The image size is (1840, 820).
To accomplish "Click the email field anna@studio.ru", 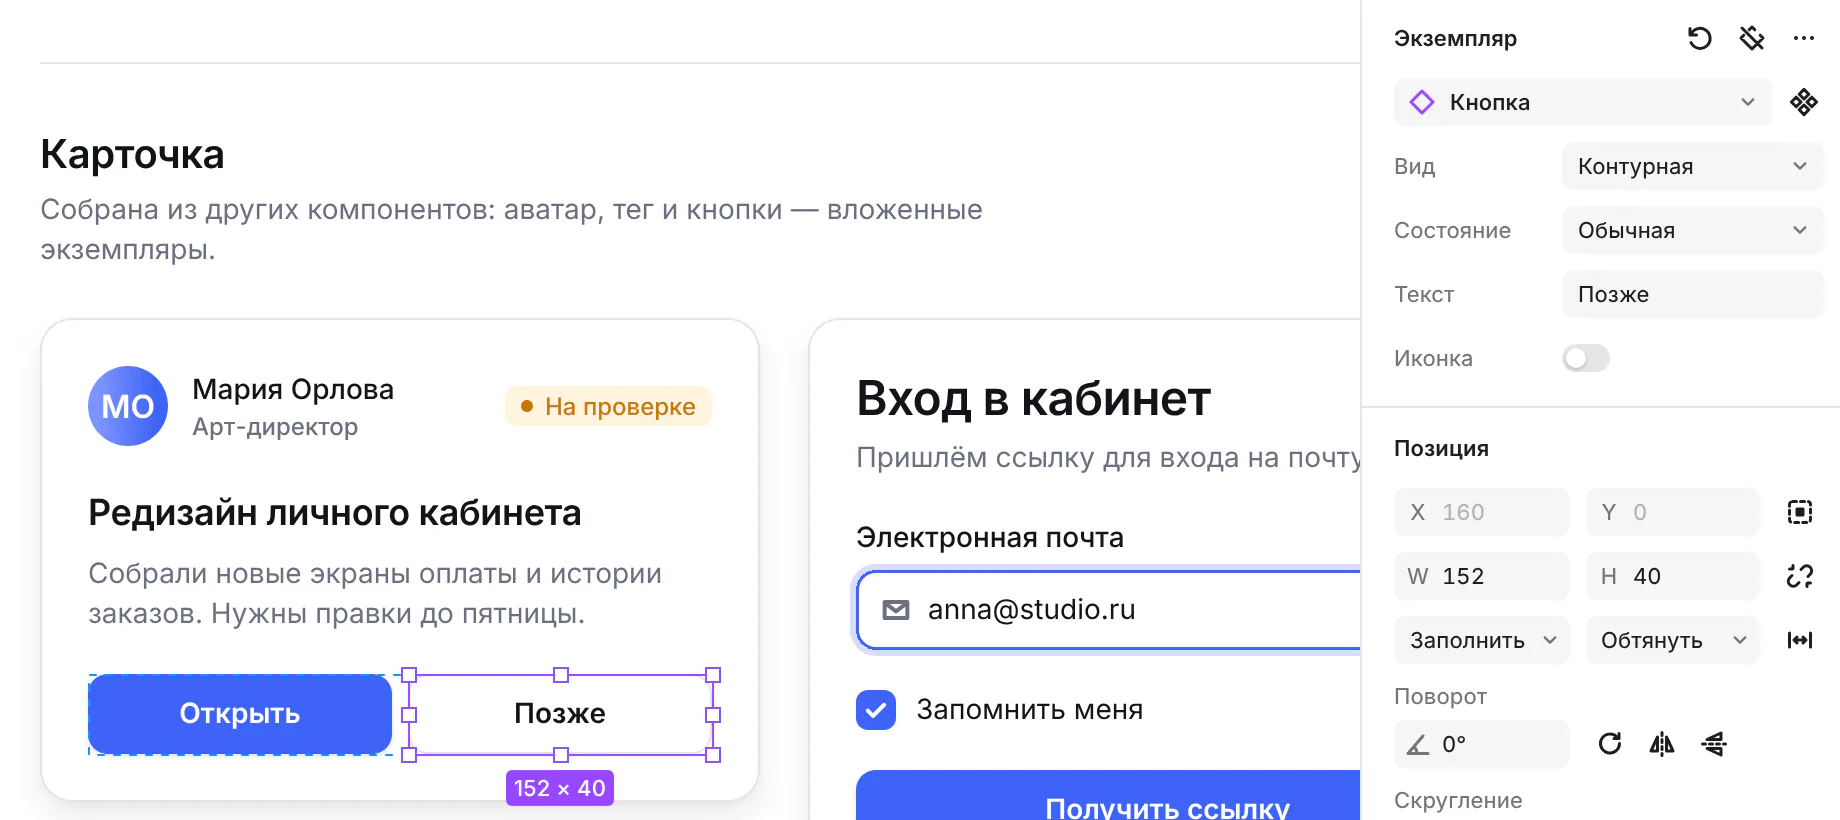I will coord(1108,610).
